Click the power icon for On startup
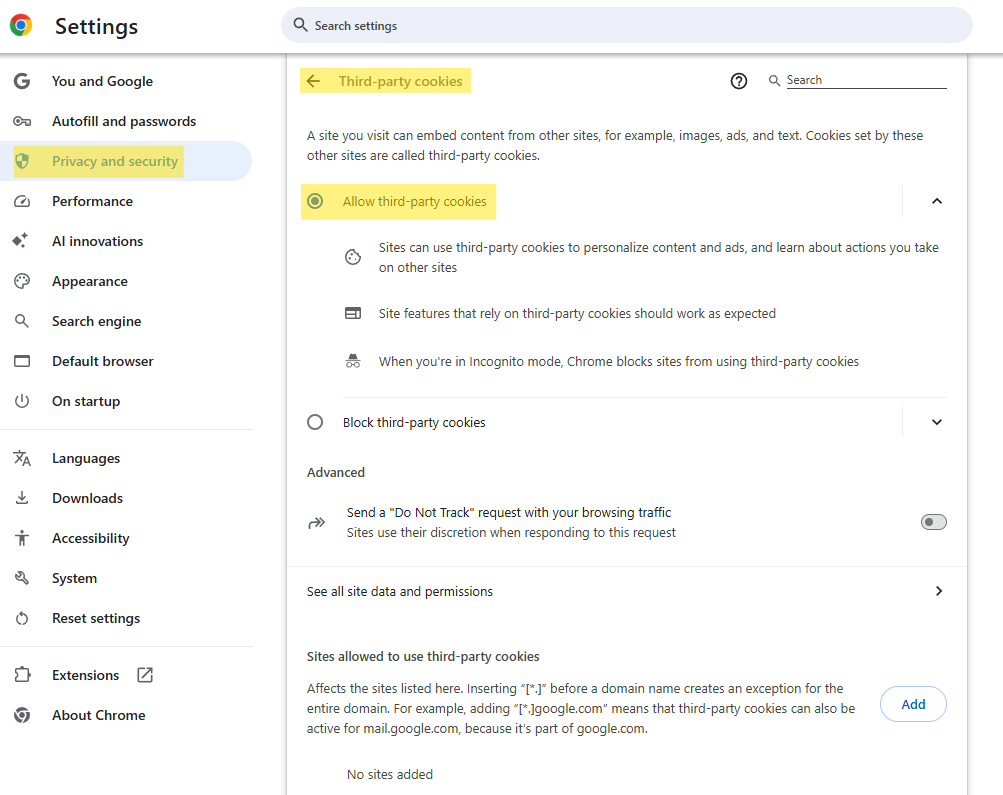This screenshot has height=795, width=1003. [22, 401]
